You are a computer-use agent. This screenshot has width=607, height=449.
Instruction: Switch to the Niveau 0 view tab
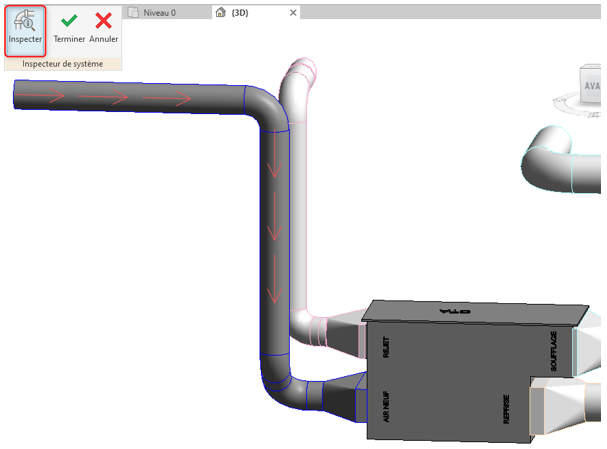click(160, 12)
